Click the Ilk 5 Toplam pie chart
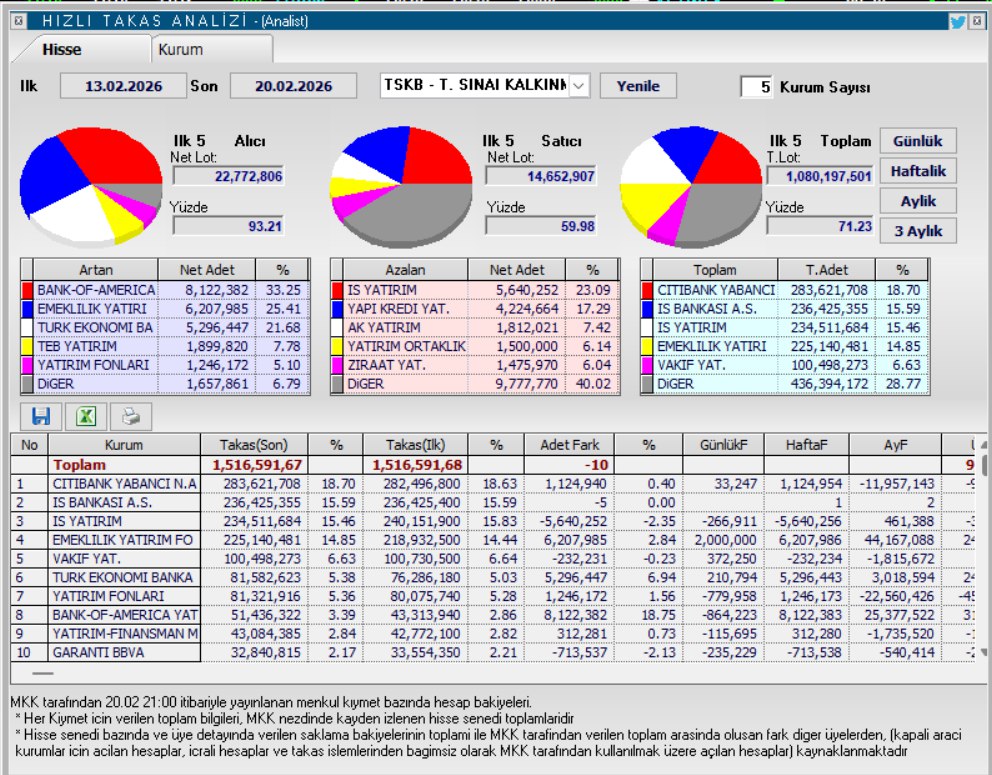Image resolution: width=992 pixels, height=775 pixels. [x=691, y=185]
